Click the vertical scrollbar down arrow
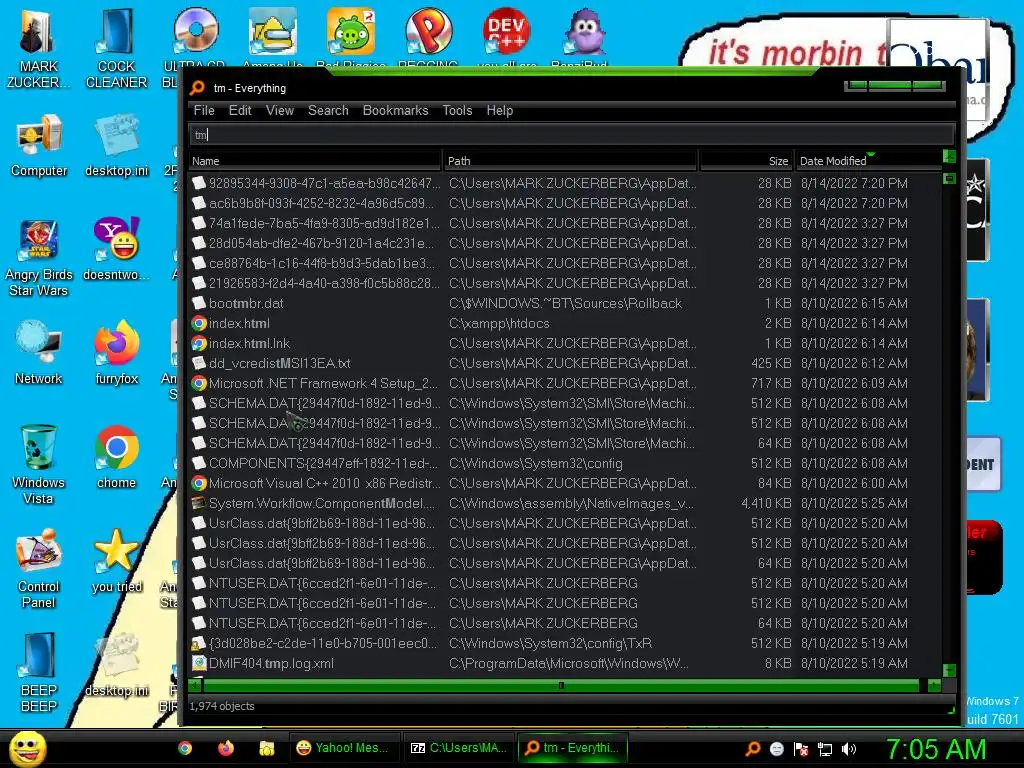The height and width of the screenshot is (768, 1024). pyautogui.click(x=950, y=670)
